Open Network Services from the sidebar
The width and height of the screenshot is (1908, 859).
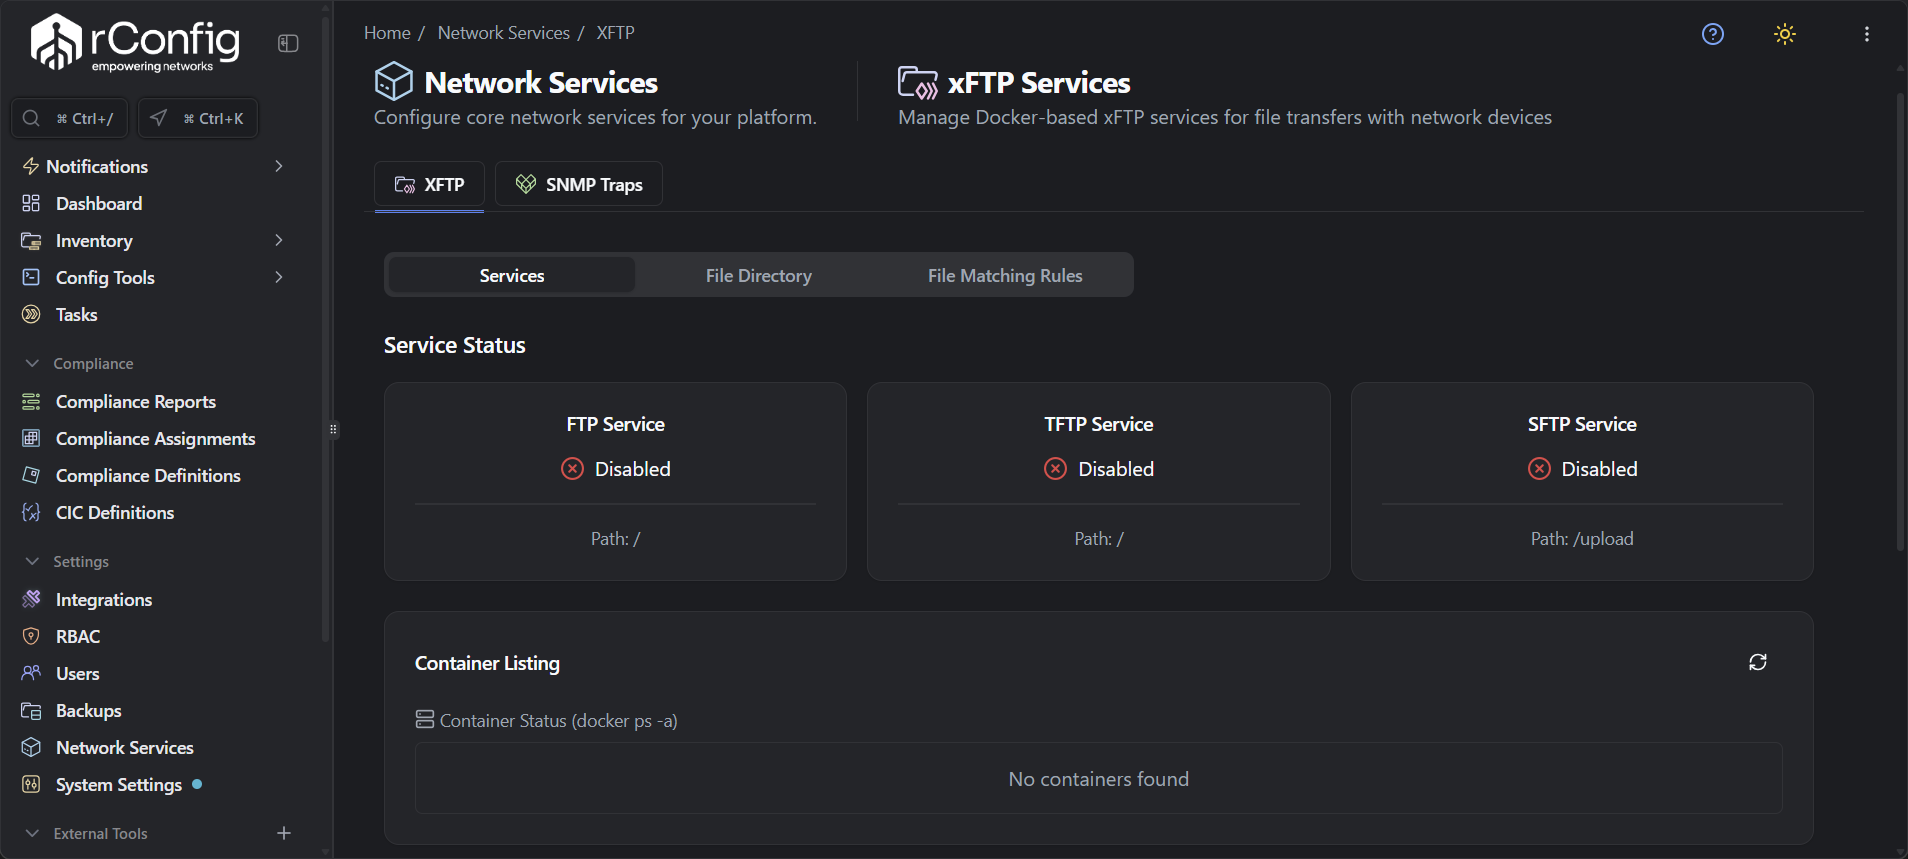(125, 747)
